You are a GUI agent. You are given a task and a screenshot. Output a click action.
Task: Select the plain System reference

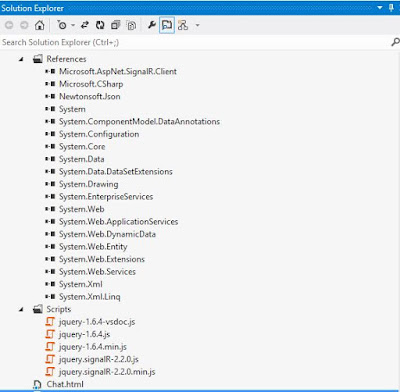coord(72,109)
